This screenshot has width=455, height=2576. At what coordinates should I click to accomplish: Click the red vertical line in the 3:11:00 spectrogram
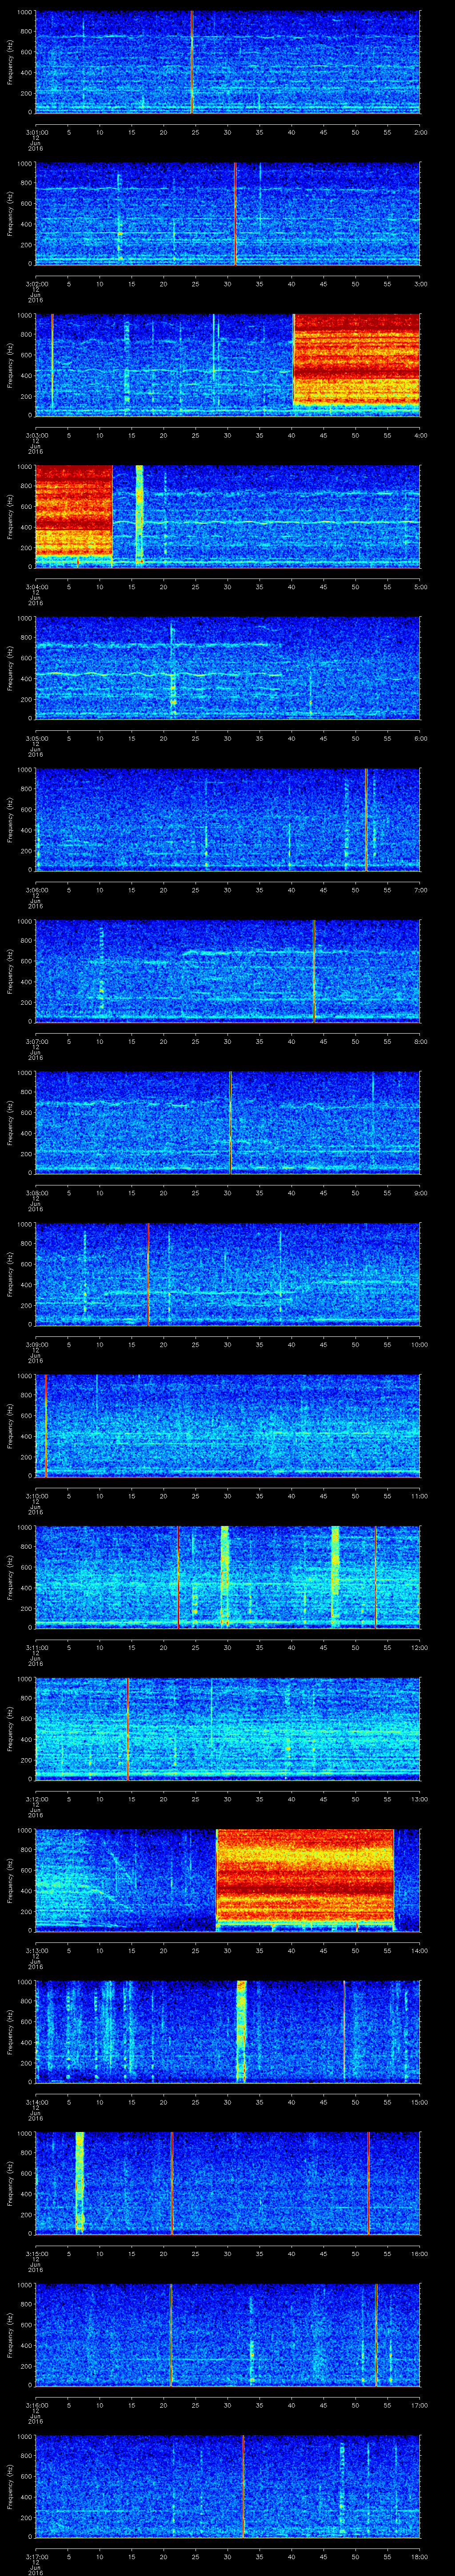(x=178, y=1577)
